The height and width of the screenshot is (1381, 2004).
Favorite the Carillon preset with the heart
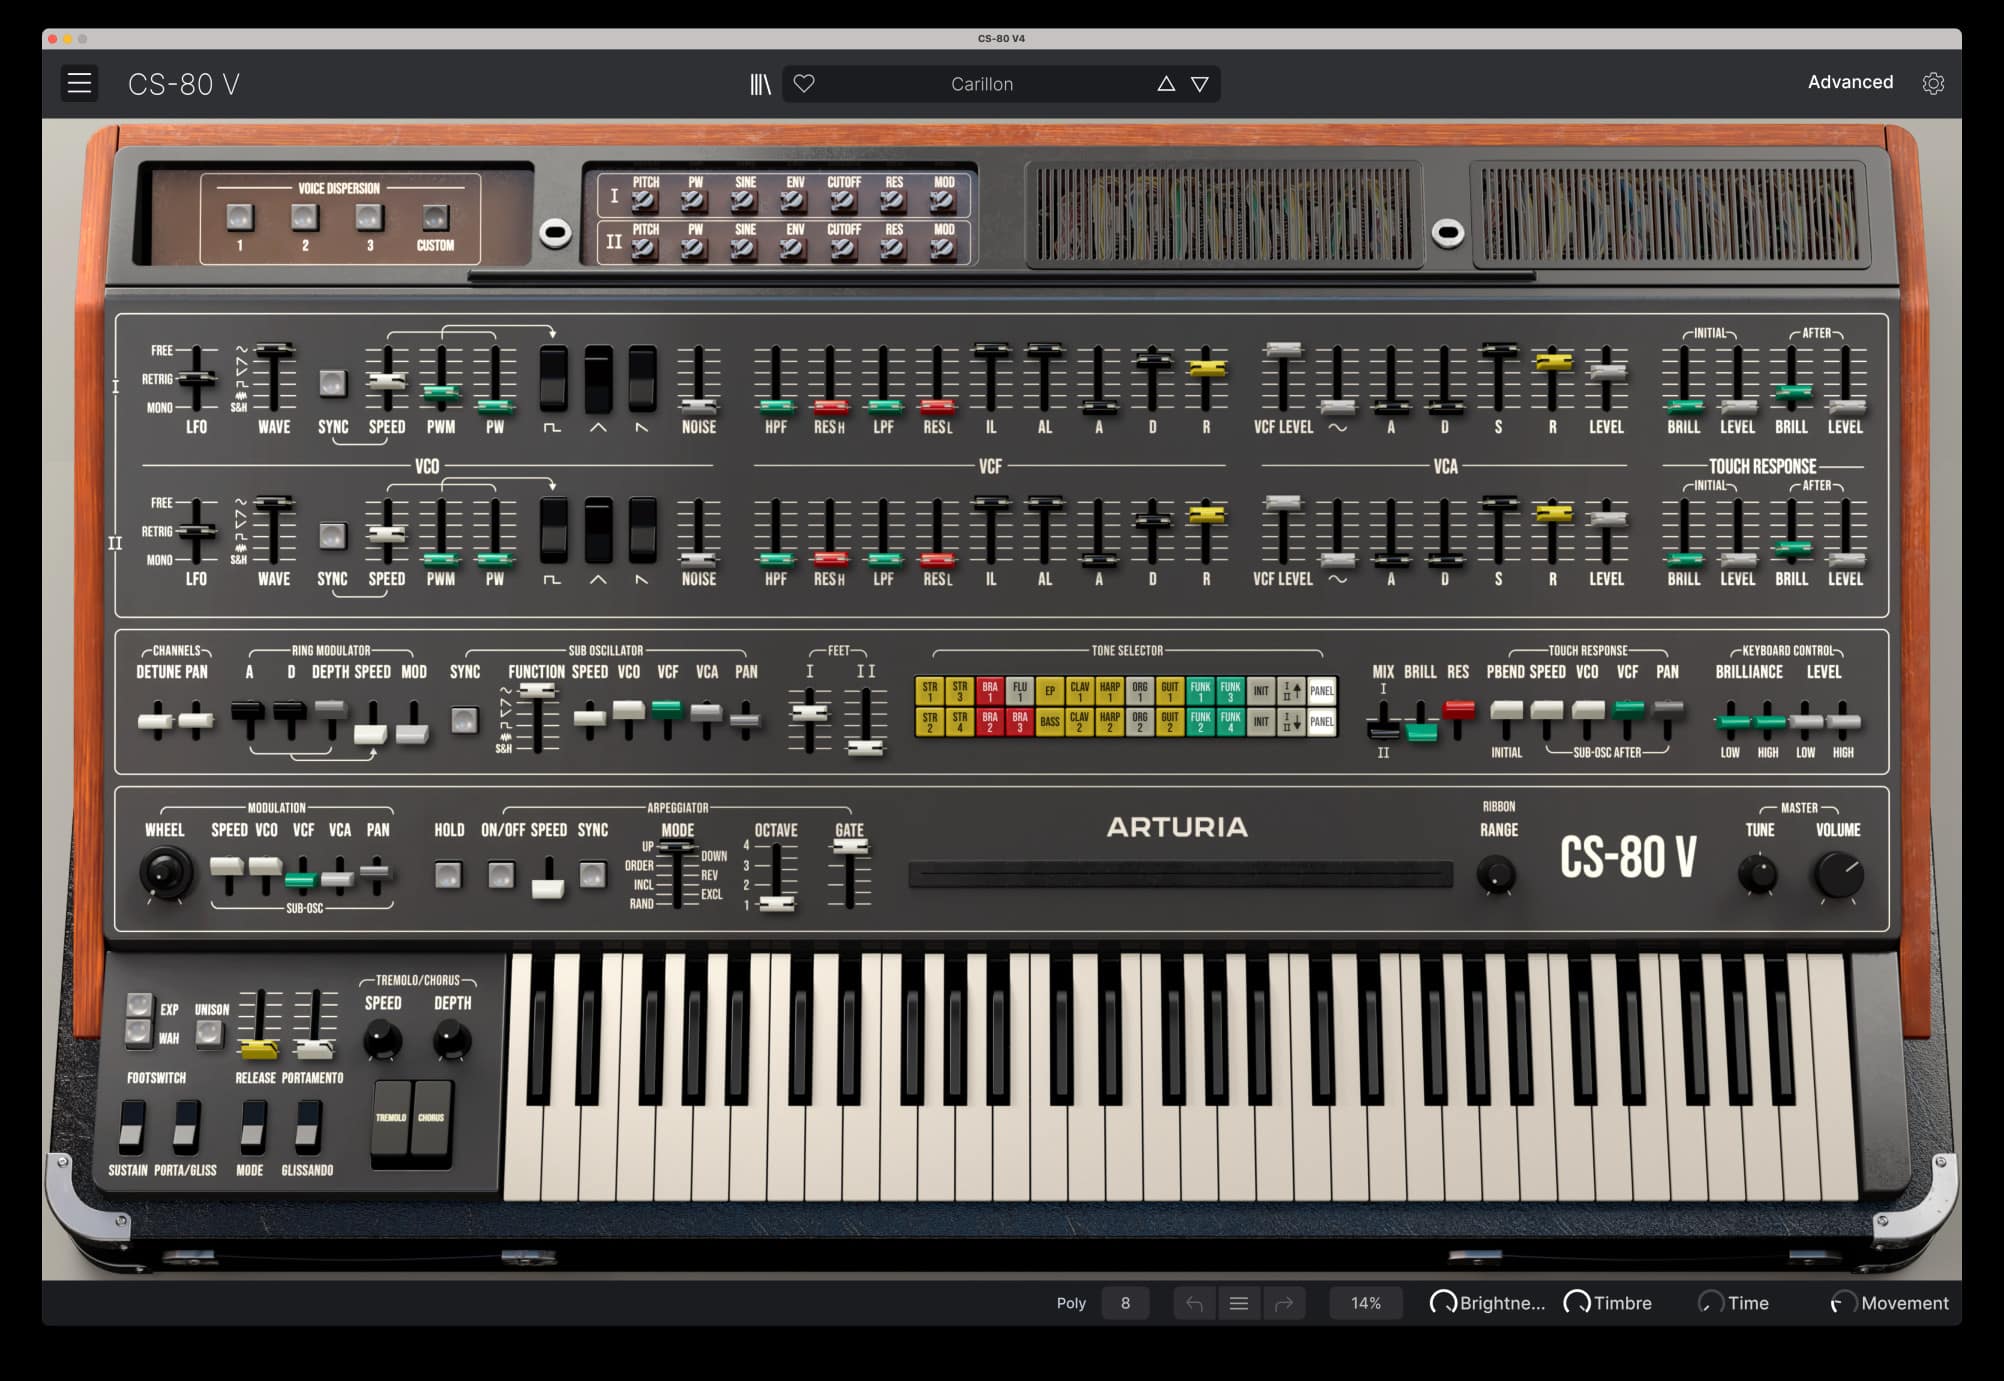coord(804,84)
